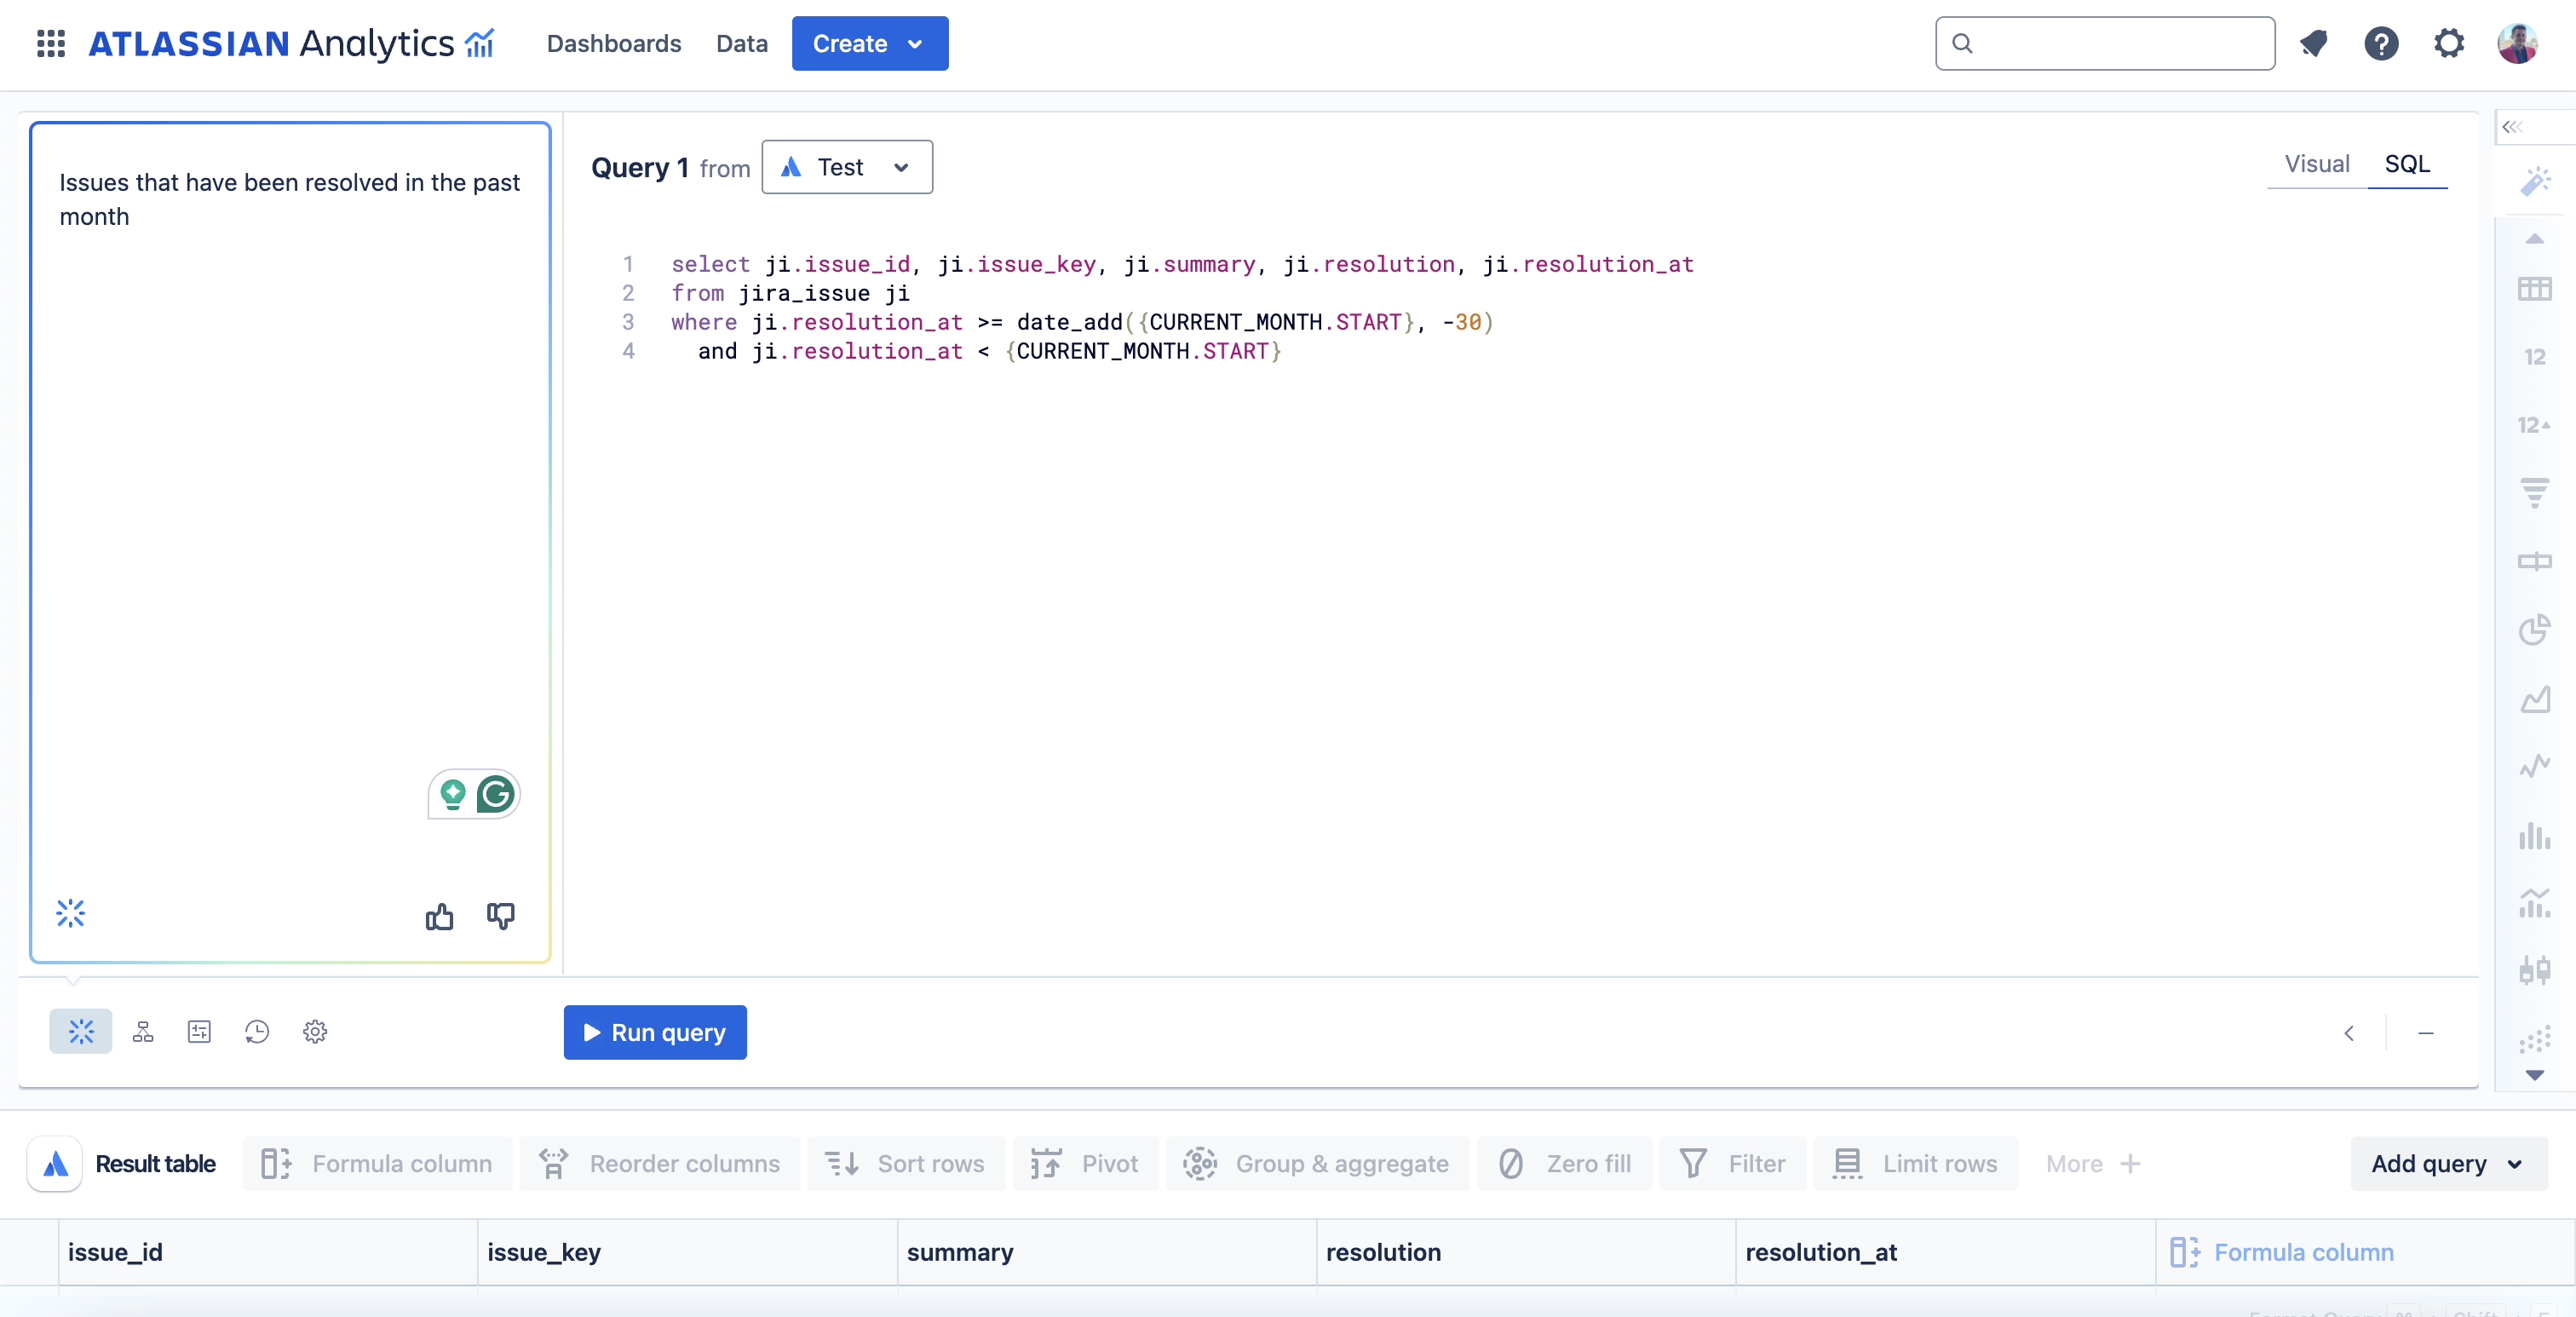Screen dimensions: 2576x1317
Task: Select the magic wand auto chart icon
Action: 2535,181
